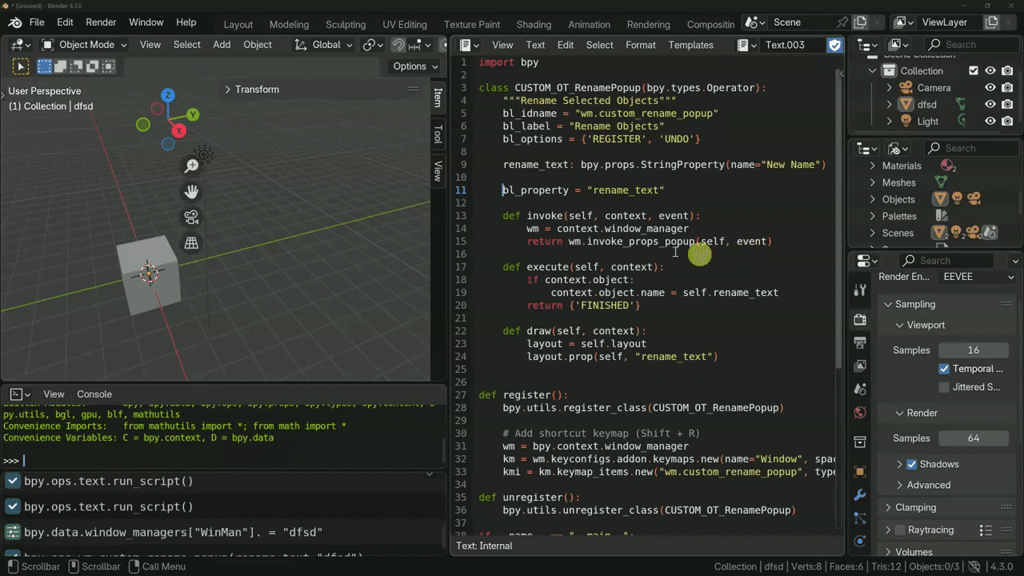The width and height of the screenshot is (1024, 576).
Task: Open the Particles properties tab icon
Action: pyautogui.click(x=860, y=519)
